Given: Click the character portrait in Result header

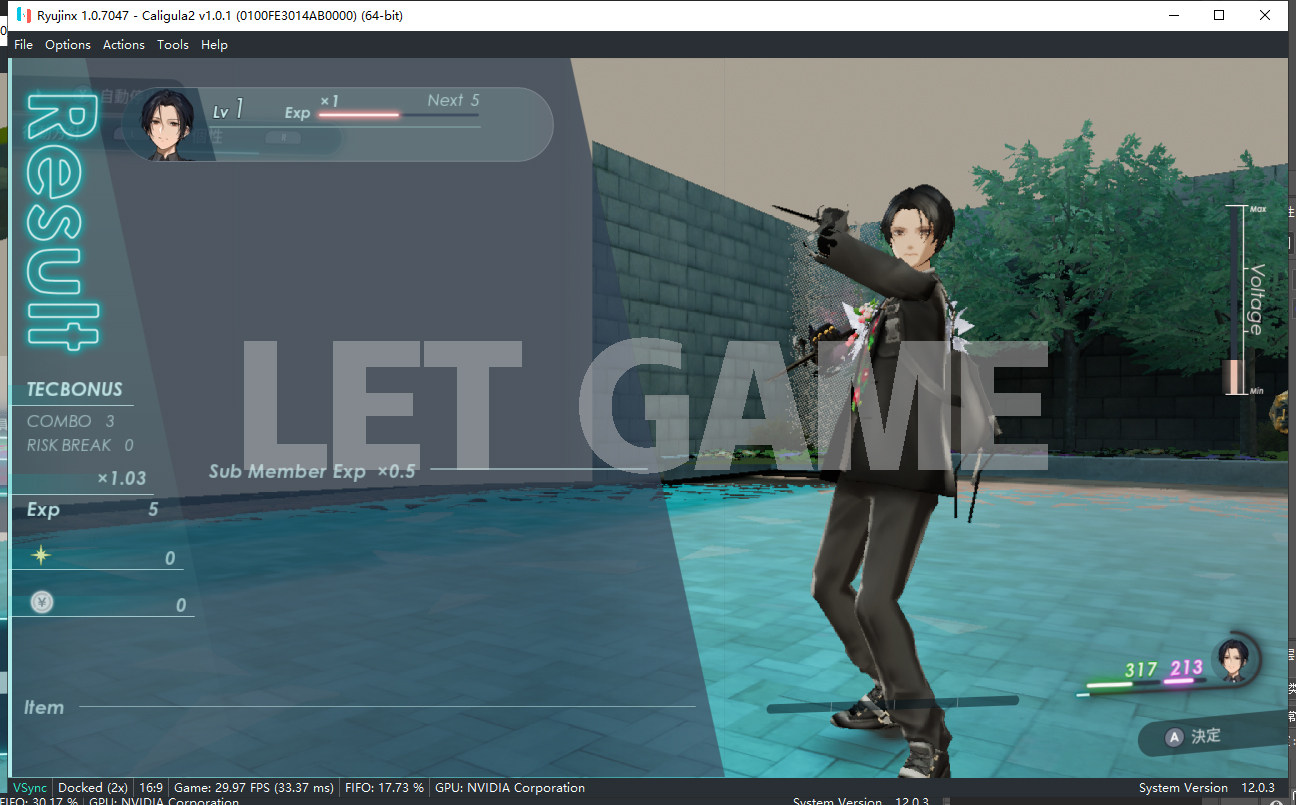Looking at the screenshot, I should coord(168,123).
